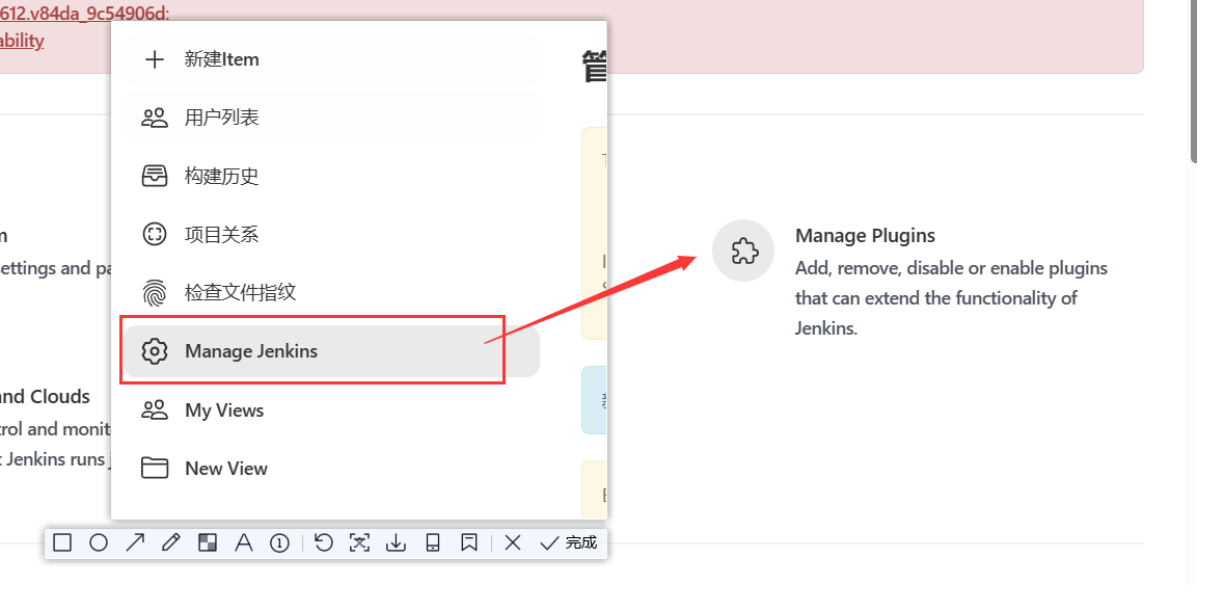Click the page vertical scrollbar thumb
The height and width of the screenshot is (593, 1213).
(1194, 81)
